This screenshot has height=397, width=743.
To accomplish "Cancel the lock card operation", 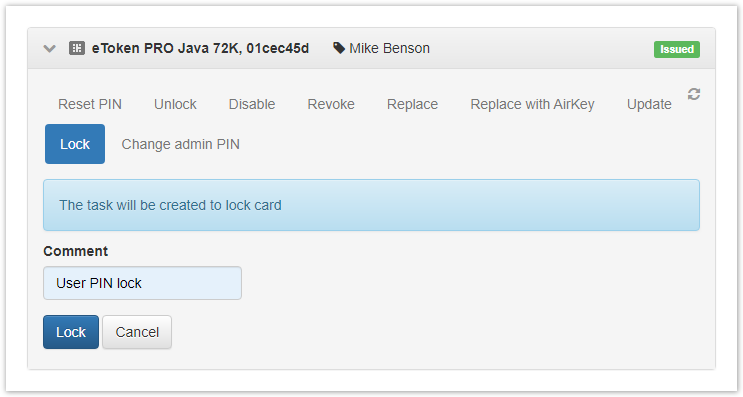I will pyautogui.click(x=137, y=332).
